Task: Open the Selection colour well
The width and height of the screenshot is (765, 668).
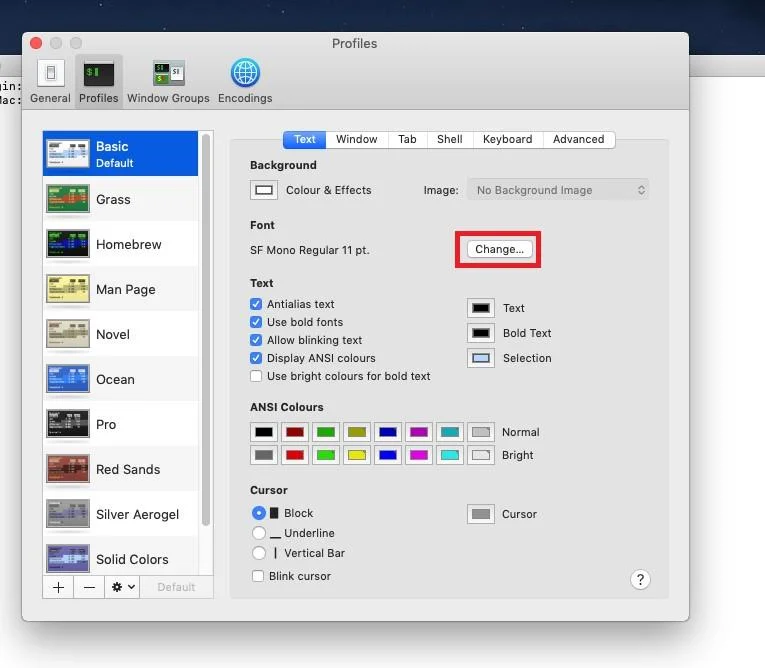Action: [481, 358]
